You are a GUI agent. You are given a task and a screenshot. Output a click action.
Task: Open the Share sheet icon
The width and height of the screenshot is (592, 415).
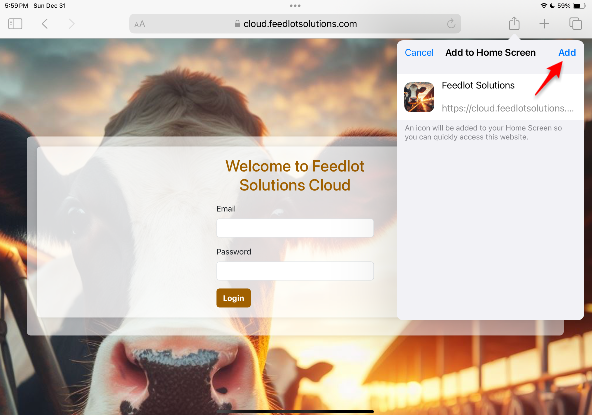point(514,23)
